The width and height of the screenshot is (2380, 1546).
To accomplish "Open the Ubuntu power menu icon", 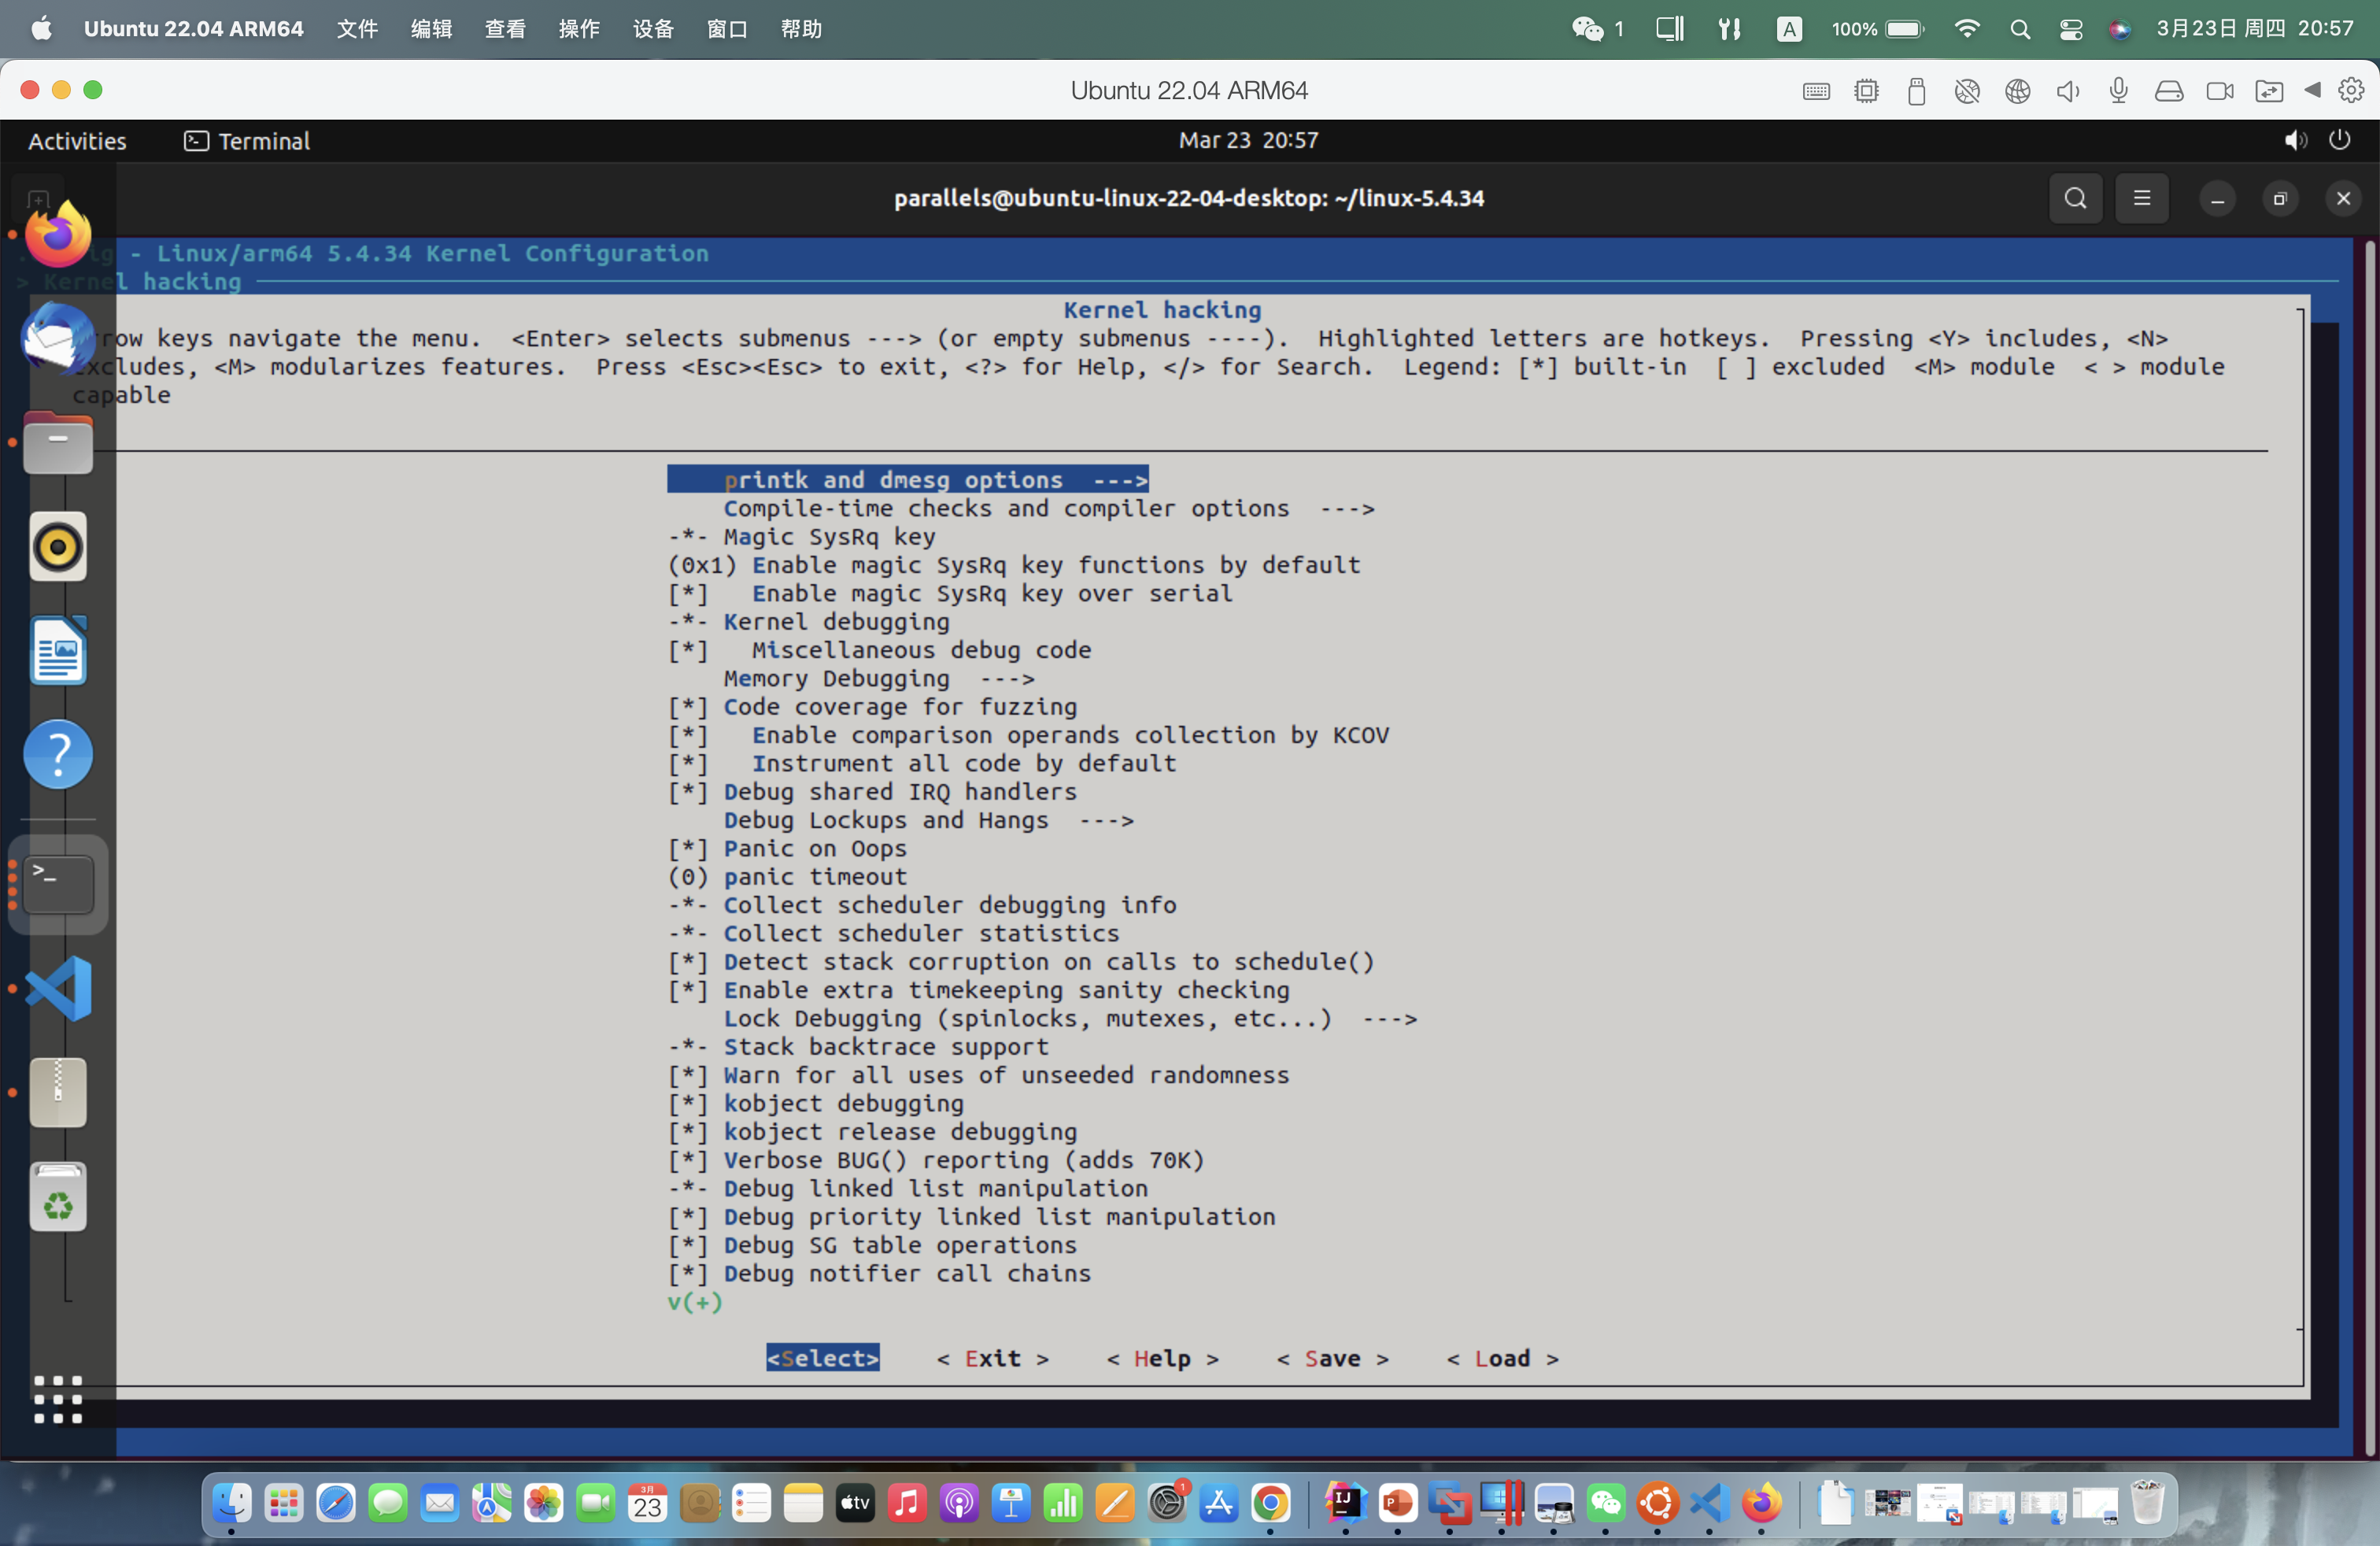I will 2340,141.
